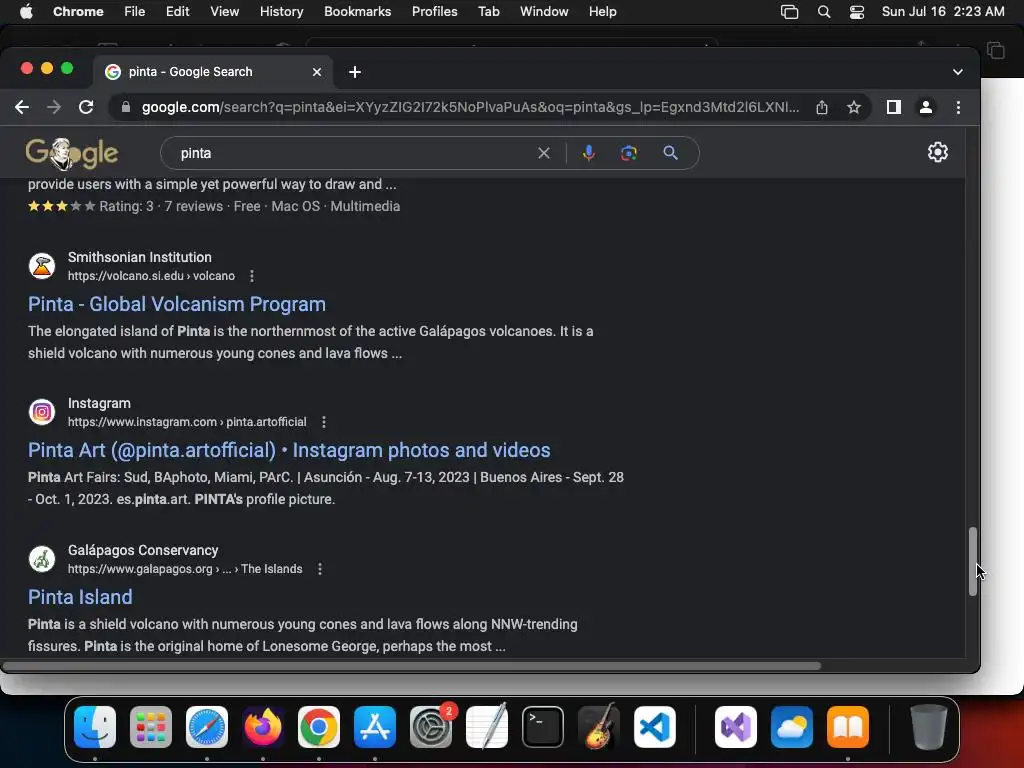The height and width of the screenshot is (768, 1024).
Task: Click the address bar URL
Action: point(470,107)
